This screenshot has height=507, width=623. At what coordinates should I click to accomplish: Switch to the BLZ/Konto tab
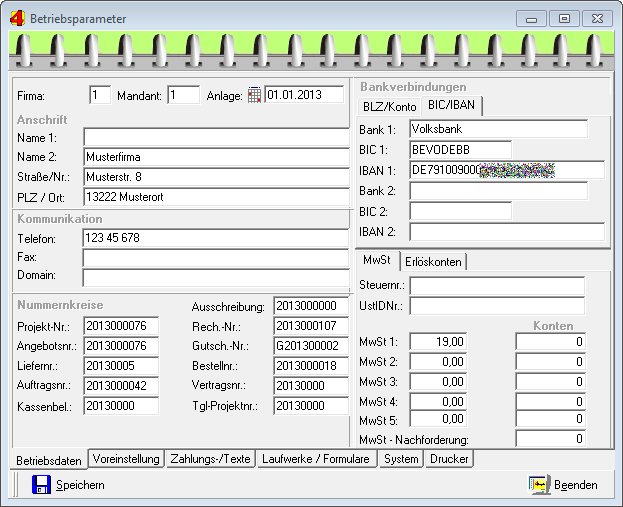click(x=389, y=106)
